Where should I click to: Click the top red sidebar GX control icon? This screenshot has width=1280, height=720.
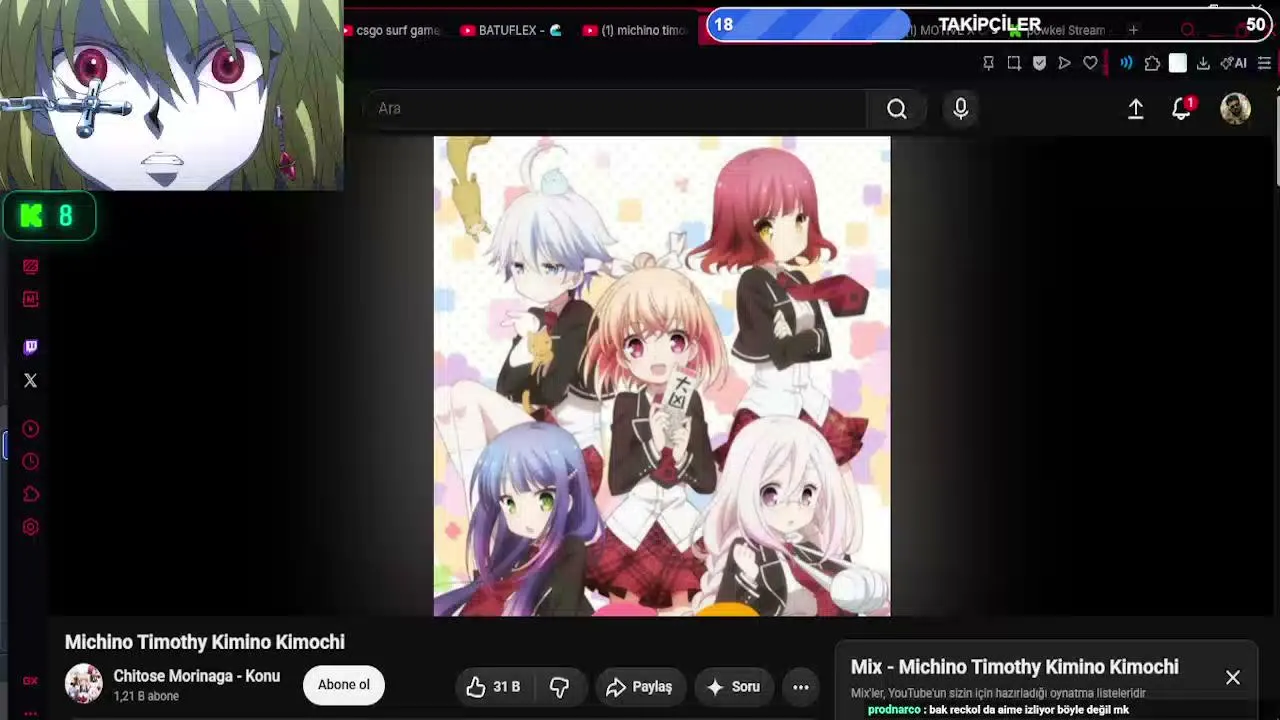click(30, 266)
